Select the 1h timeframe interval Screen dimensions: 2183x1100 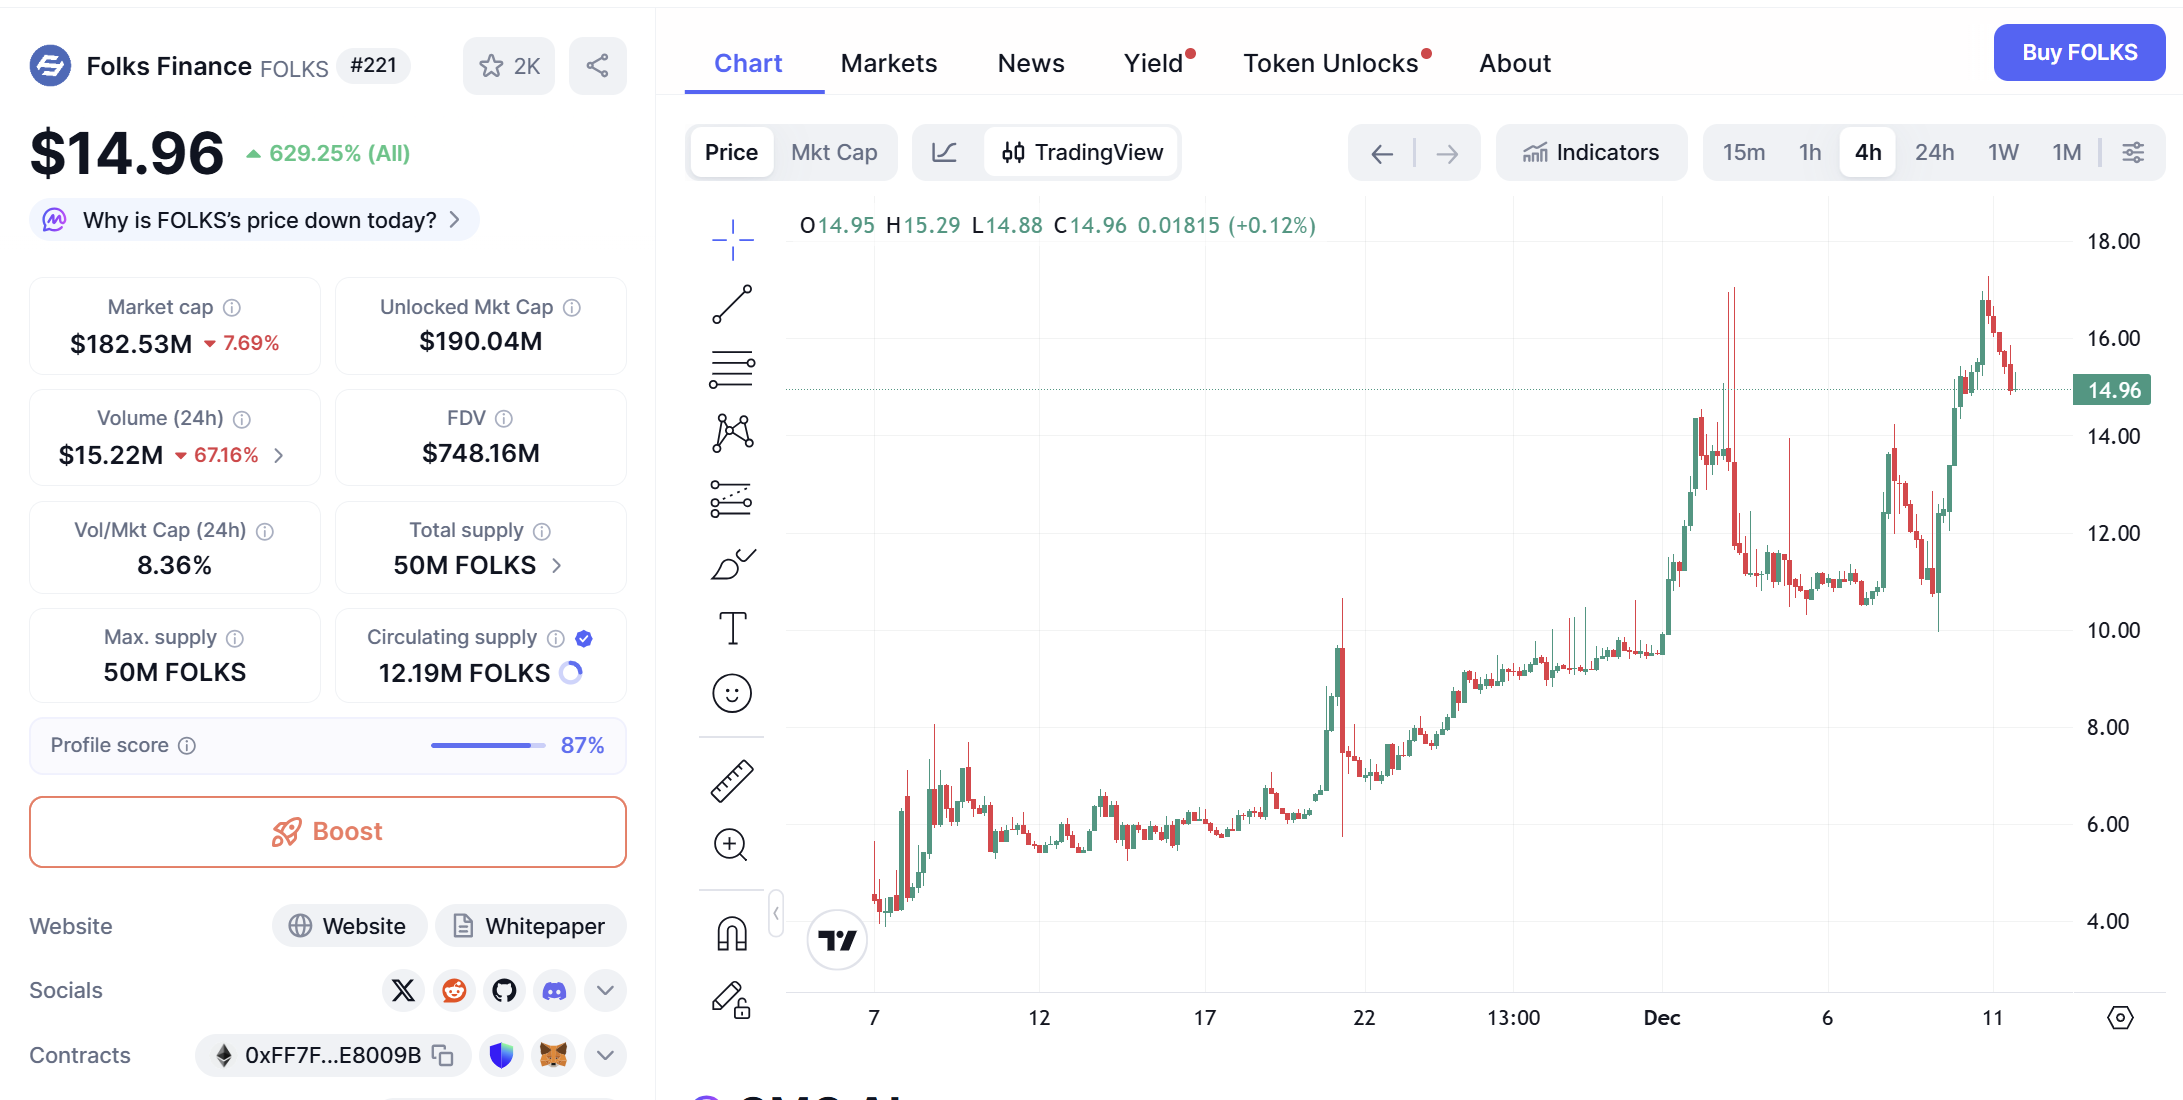1809,152
